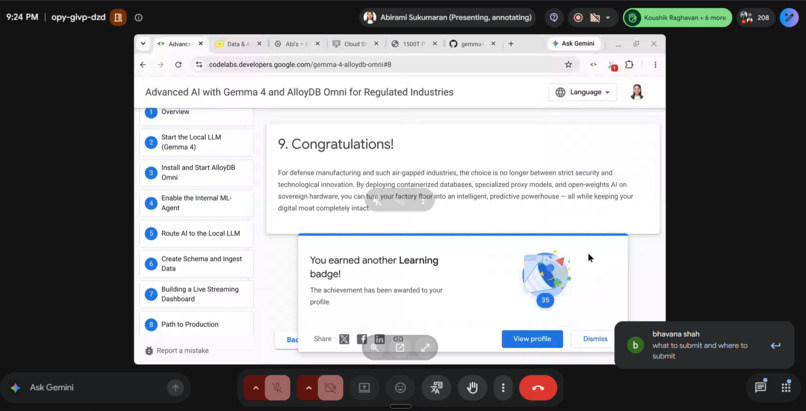
Task: Click the extension icon with red 1 badge
Action: coord(612,65)
